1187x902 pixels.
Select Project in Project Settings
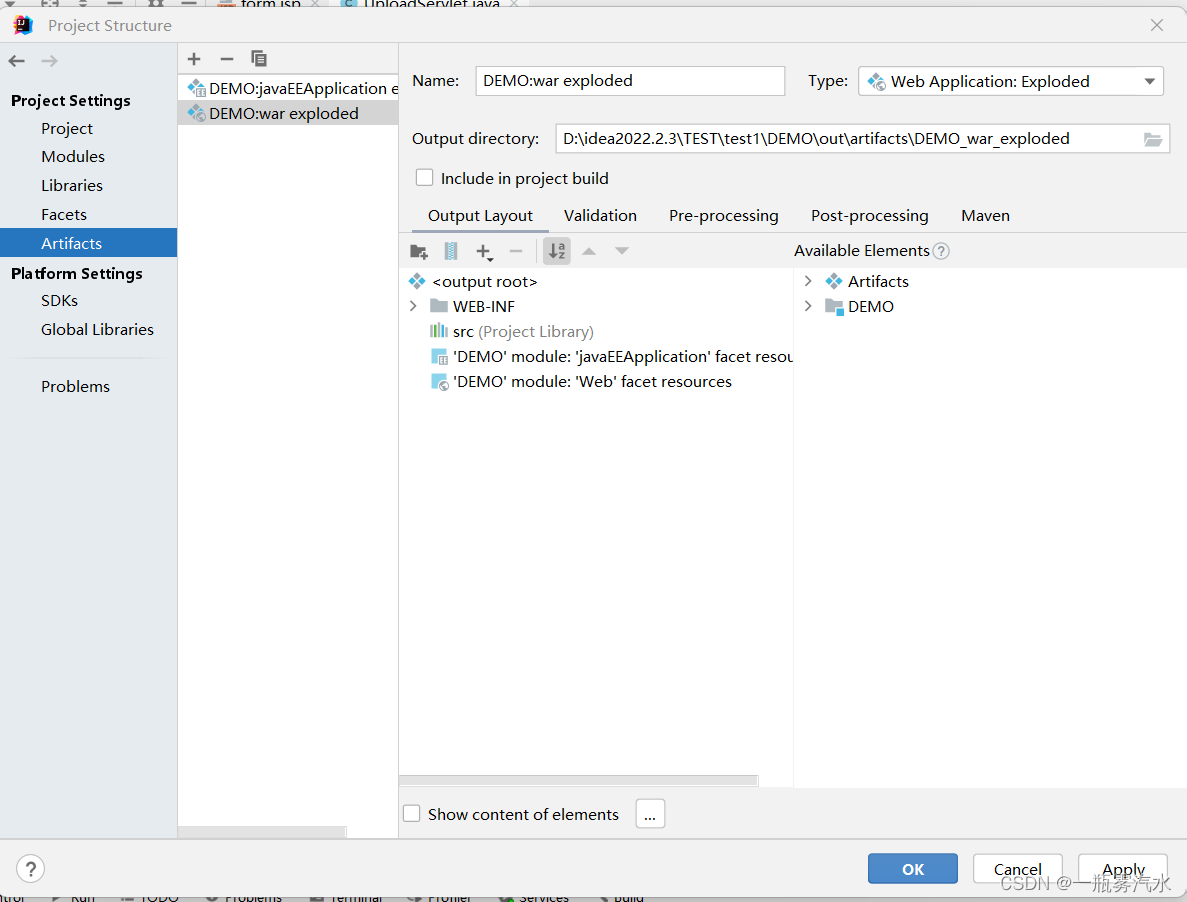[x=67, y=129]
